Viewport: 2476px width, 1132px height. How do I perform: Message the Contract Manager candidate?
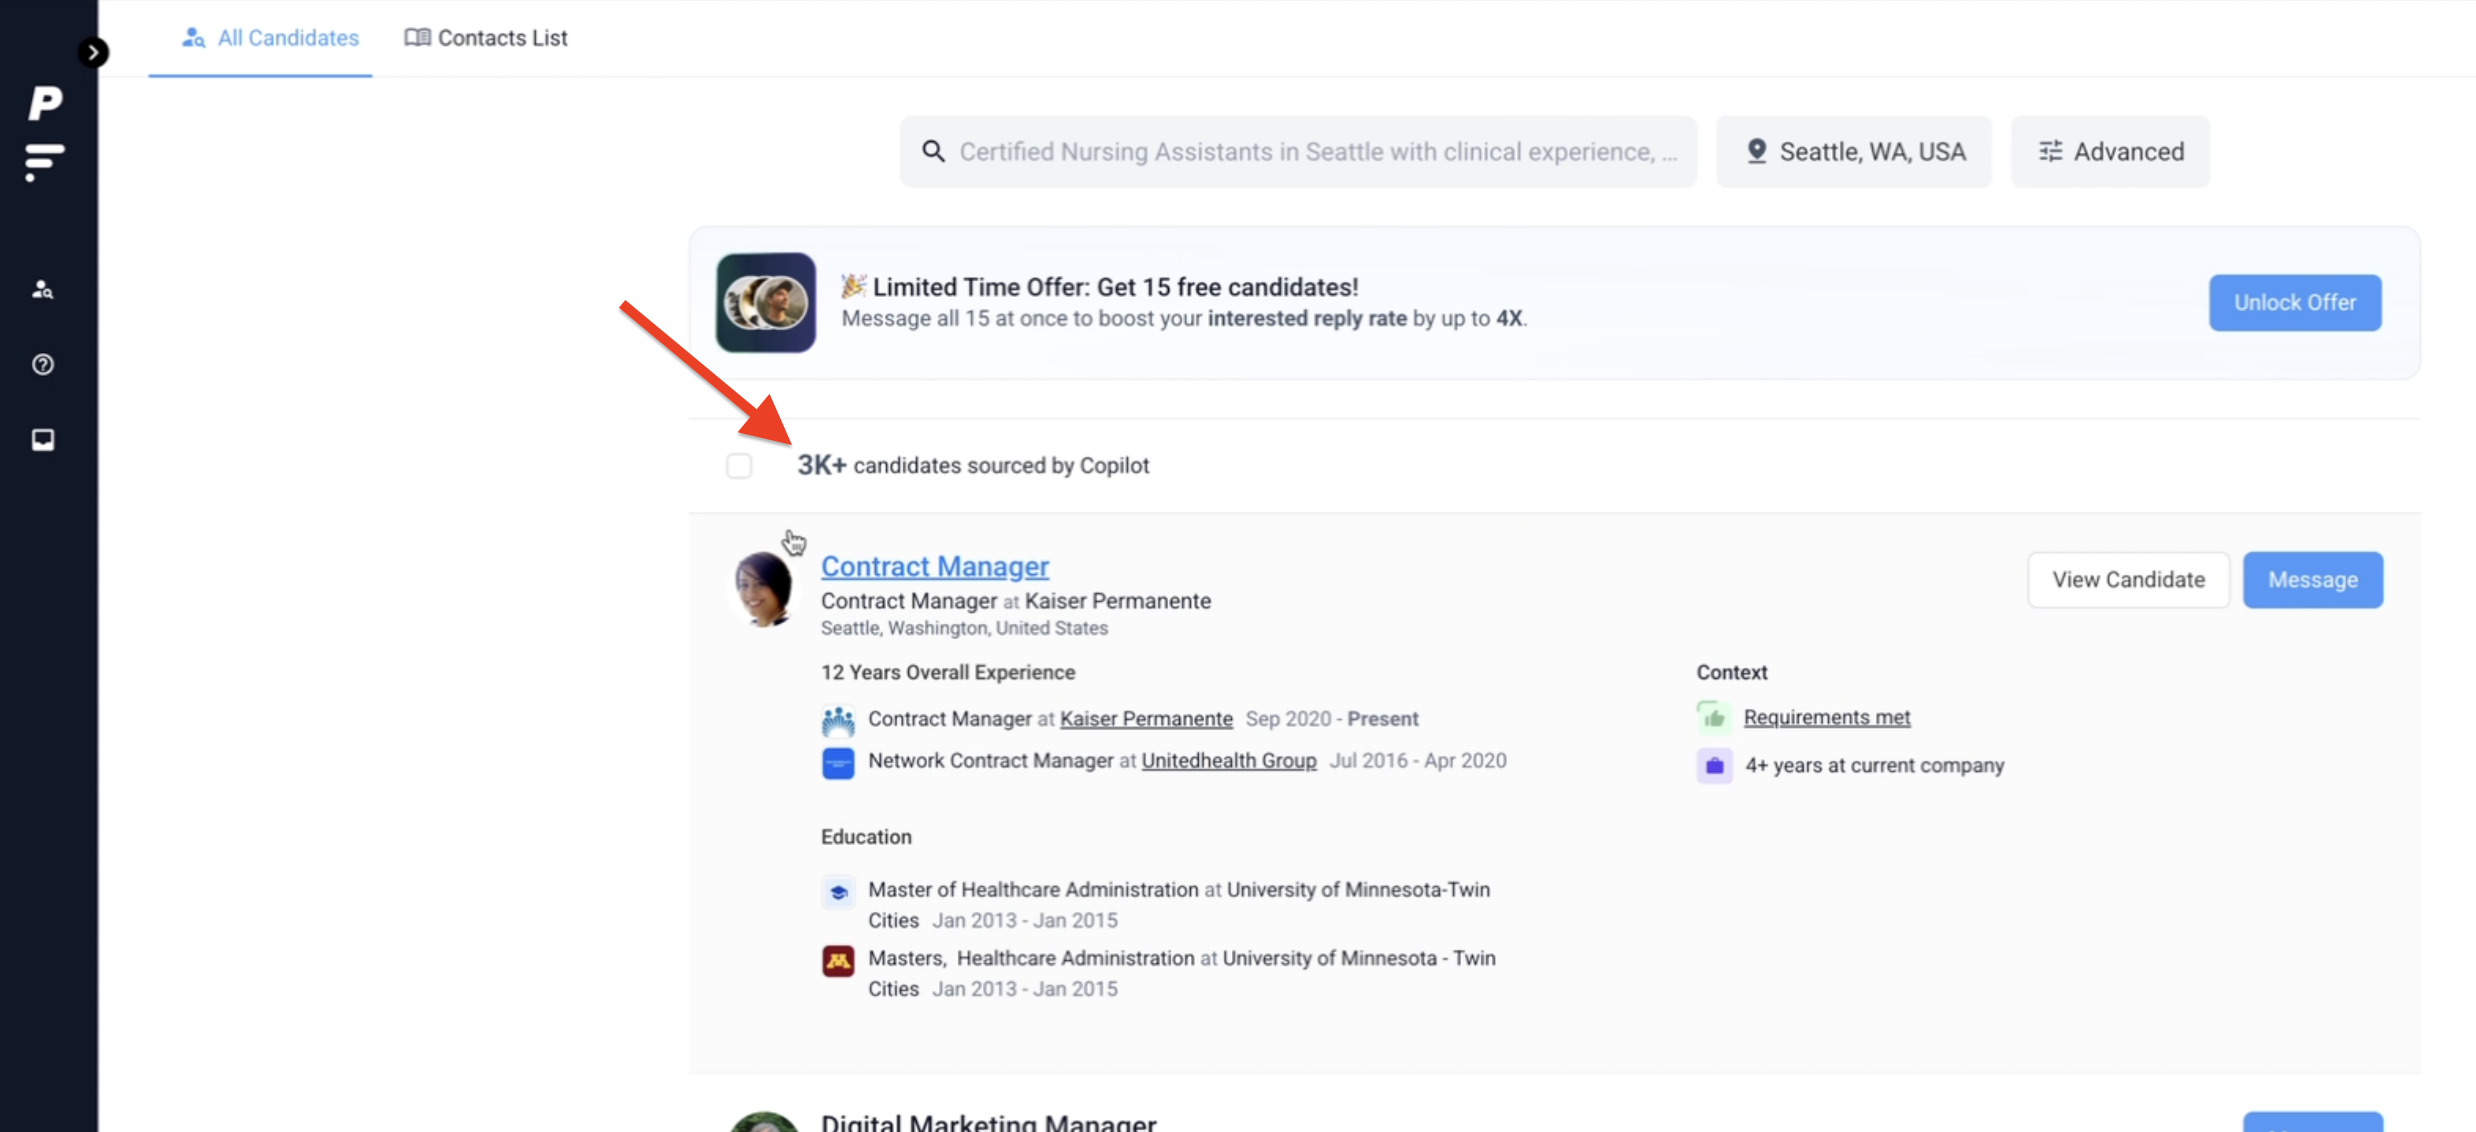click(2312, 580)
